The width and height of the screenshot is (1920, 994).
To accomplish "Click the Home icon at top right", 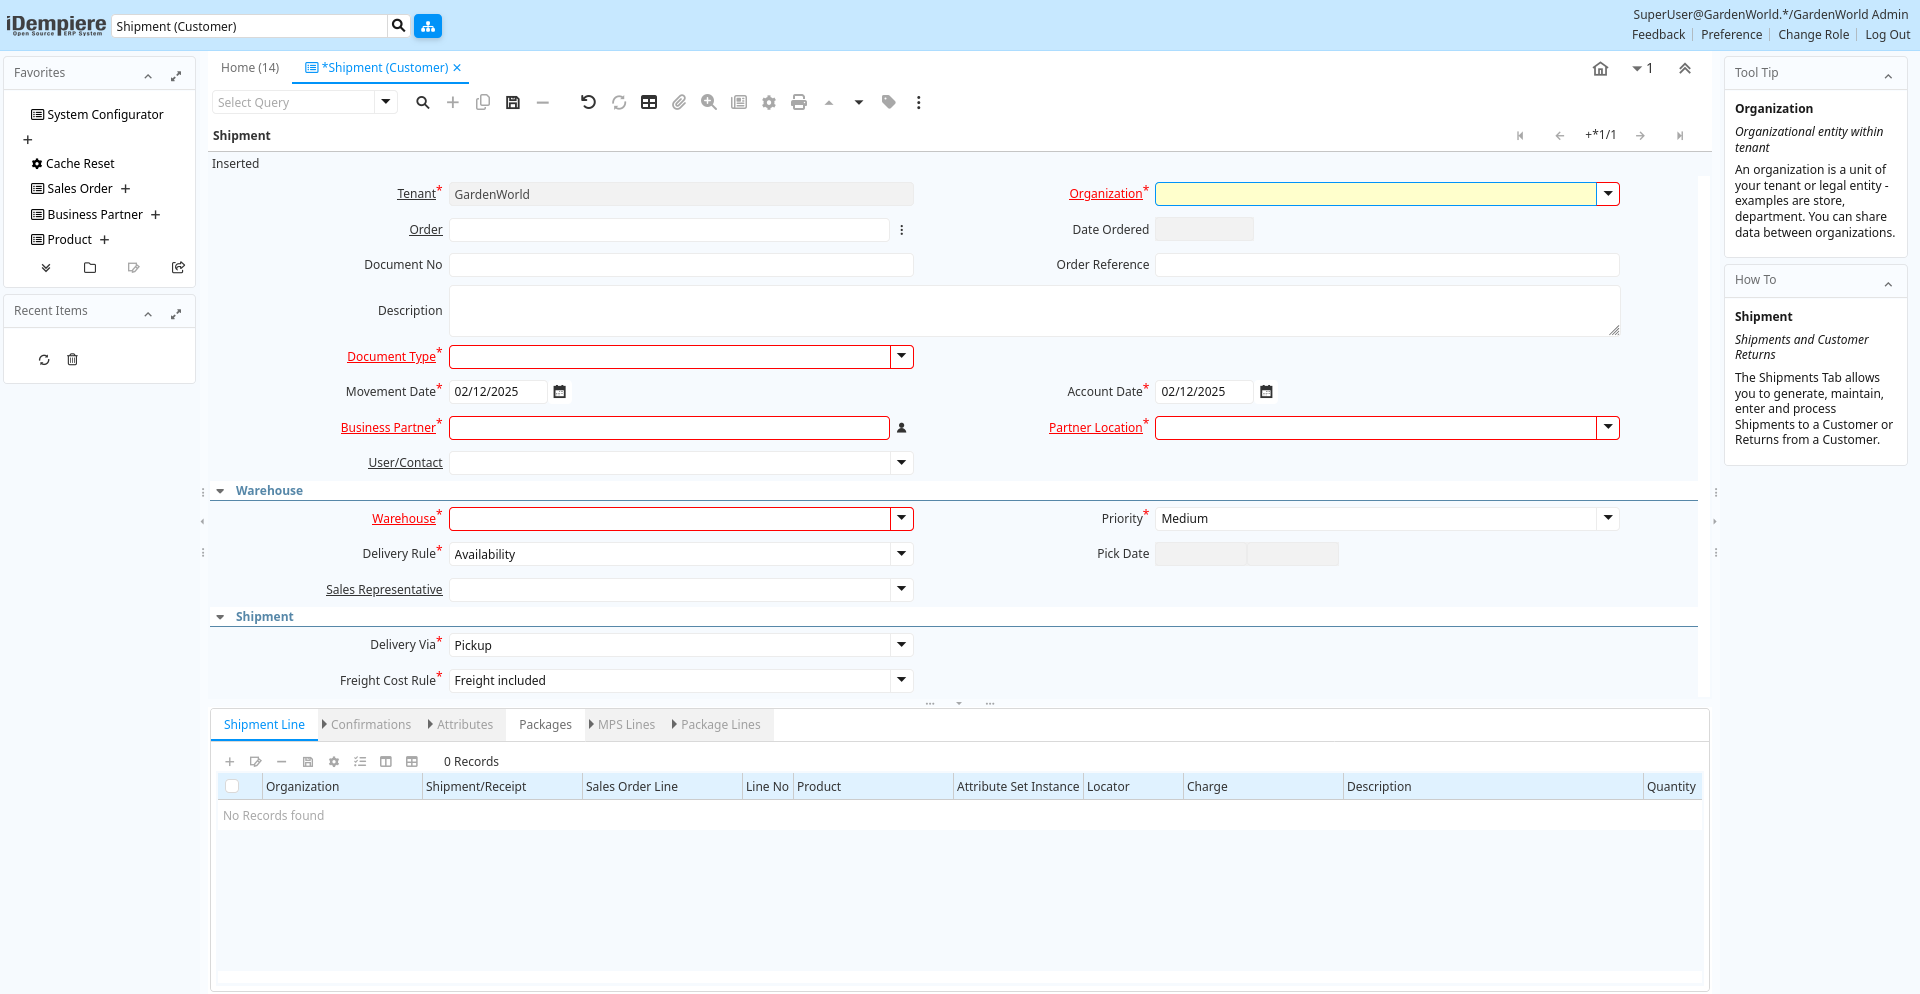I will point(1600,69).
